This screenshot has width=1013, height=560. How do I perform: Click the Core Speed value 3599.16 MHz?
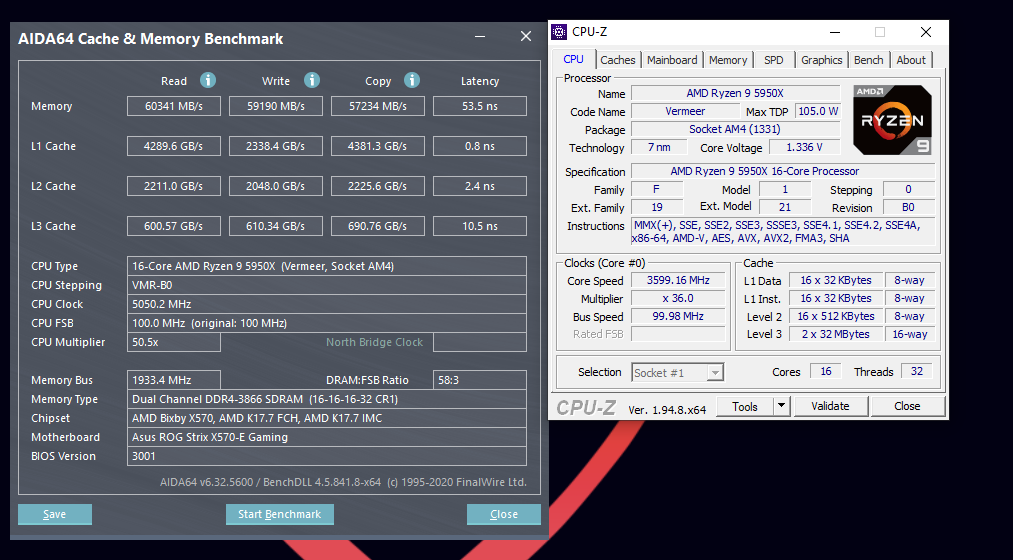click(x=678, y=280)
